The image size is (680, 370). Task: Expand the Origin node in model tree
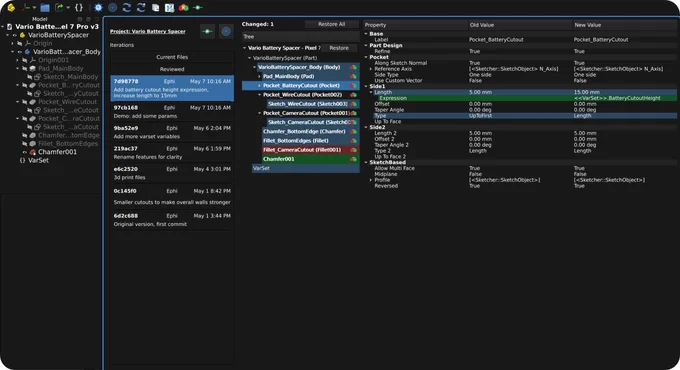[x=13, y=43]
